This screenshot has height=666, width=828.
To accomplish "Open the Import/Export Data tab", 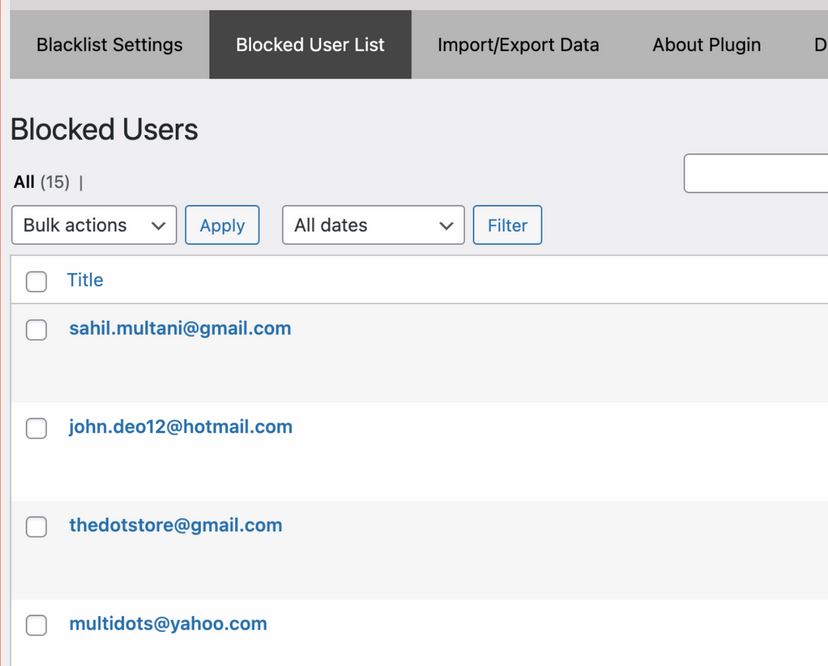I will (518, 45).
